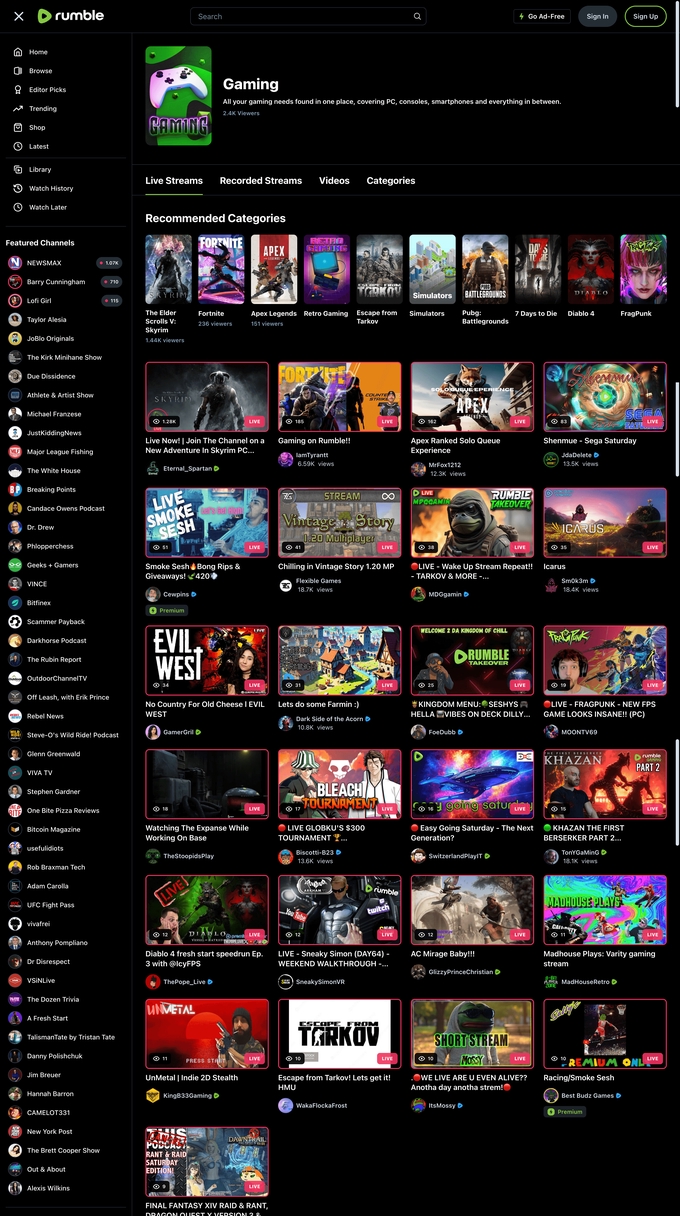Open New York Post channel avatar
This screenshot has width=680, height=1216.
tap(15, 1132)
